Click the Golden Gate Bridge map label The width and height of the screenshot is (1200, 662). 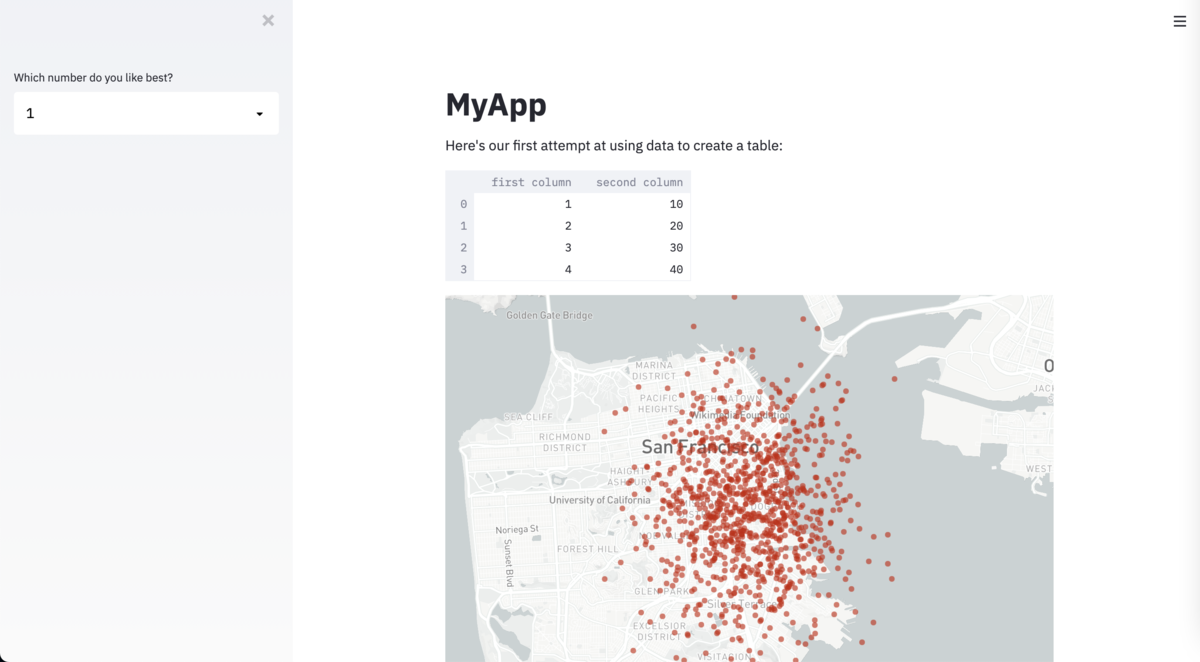tap(549, 315)
